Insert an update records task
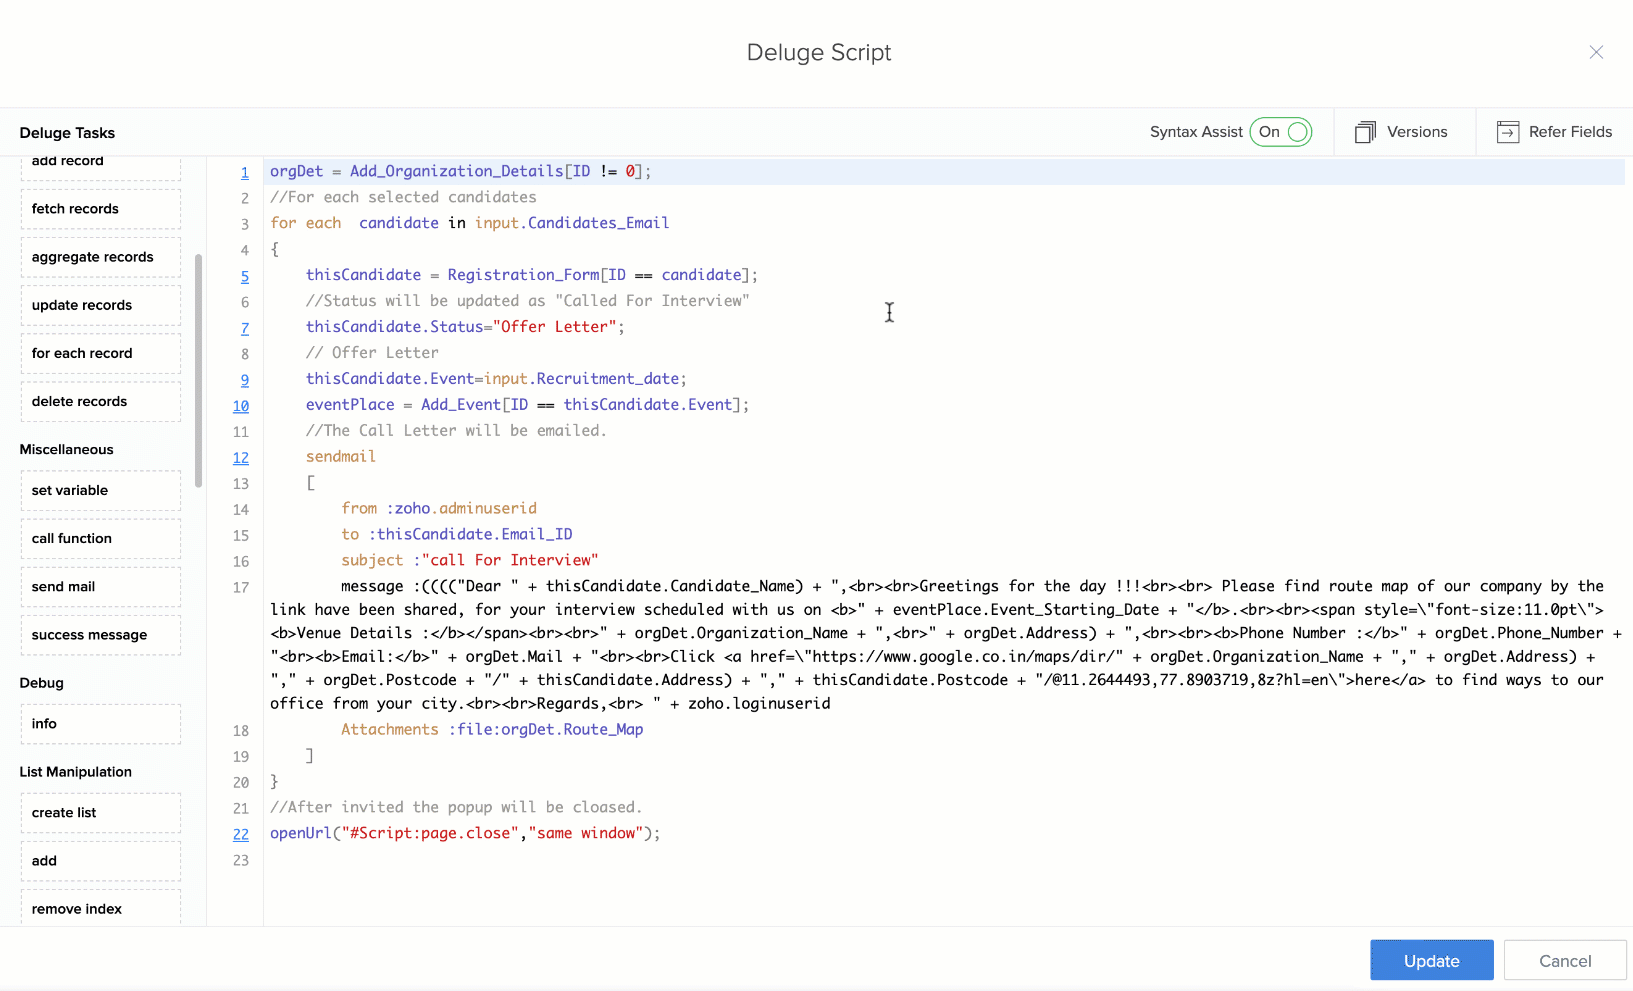Image resolution: width=1633 pixels, height=991 pixels. pyautogui.click(x=100, y=304)
